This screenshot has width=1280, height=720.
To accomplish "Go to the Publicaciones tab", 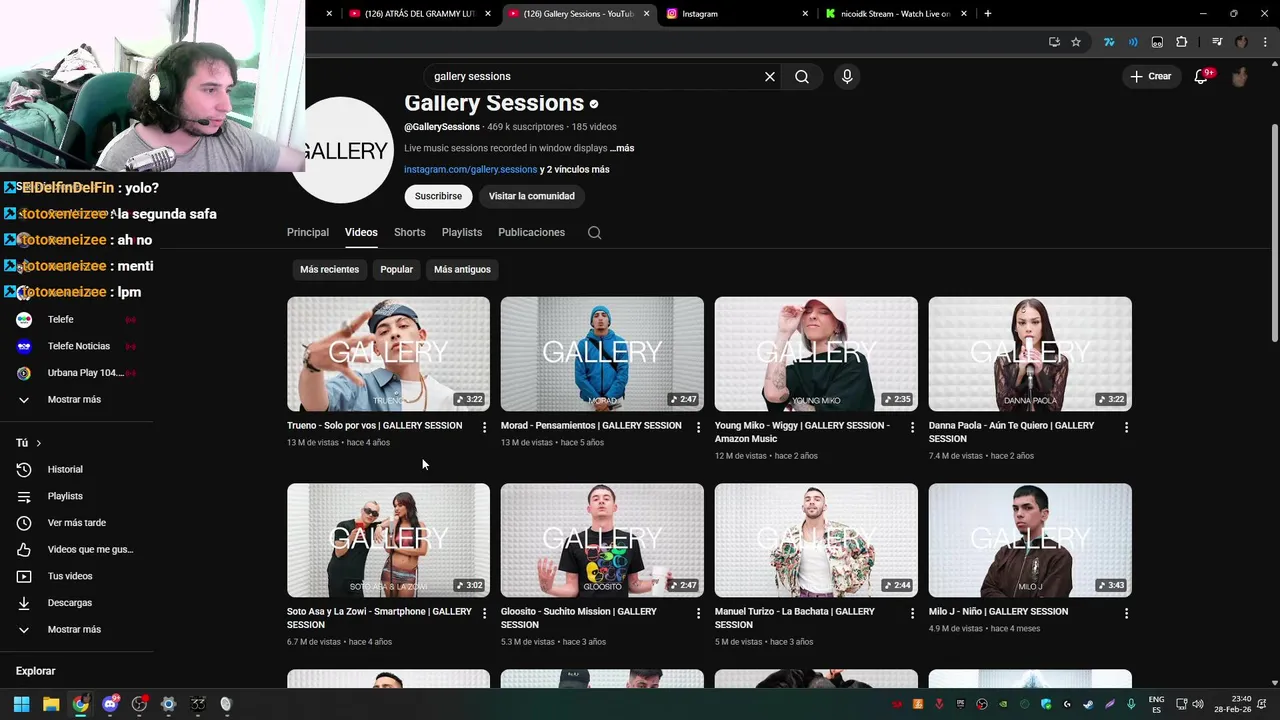I will point(531,232).
